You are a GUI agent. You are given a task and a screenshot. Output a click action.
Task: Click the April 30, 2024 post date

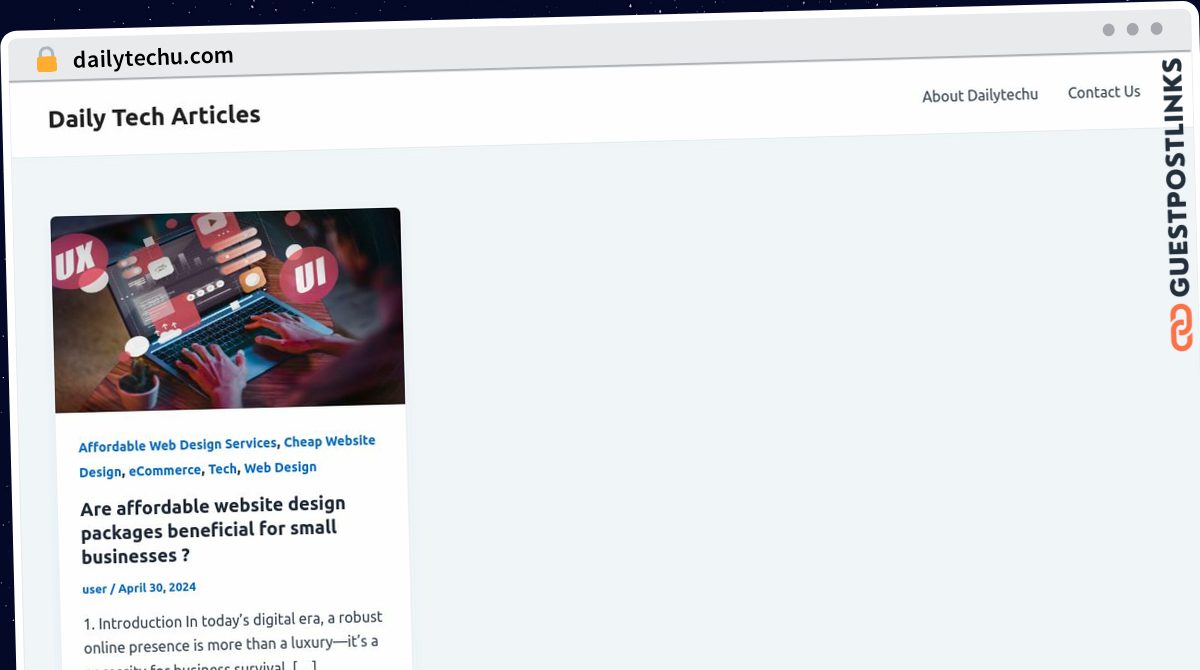click(157, 588)
